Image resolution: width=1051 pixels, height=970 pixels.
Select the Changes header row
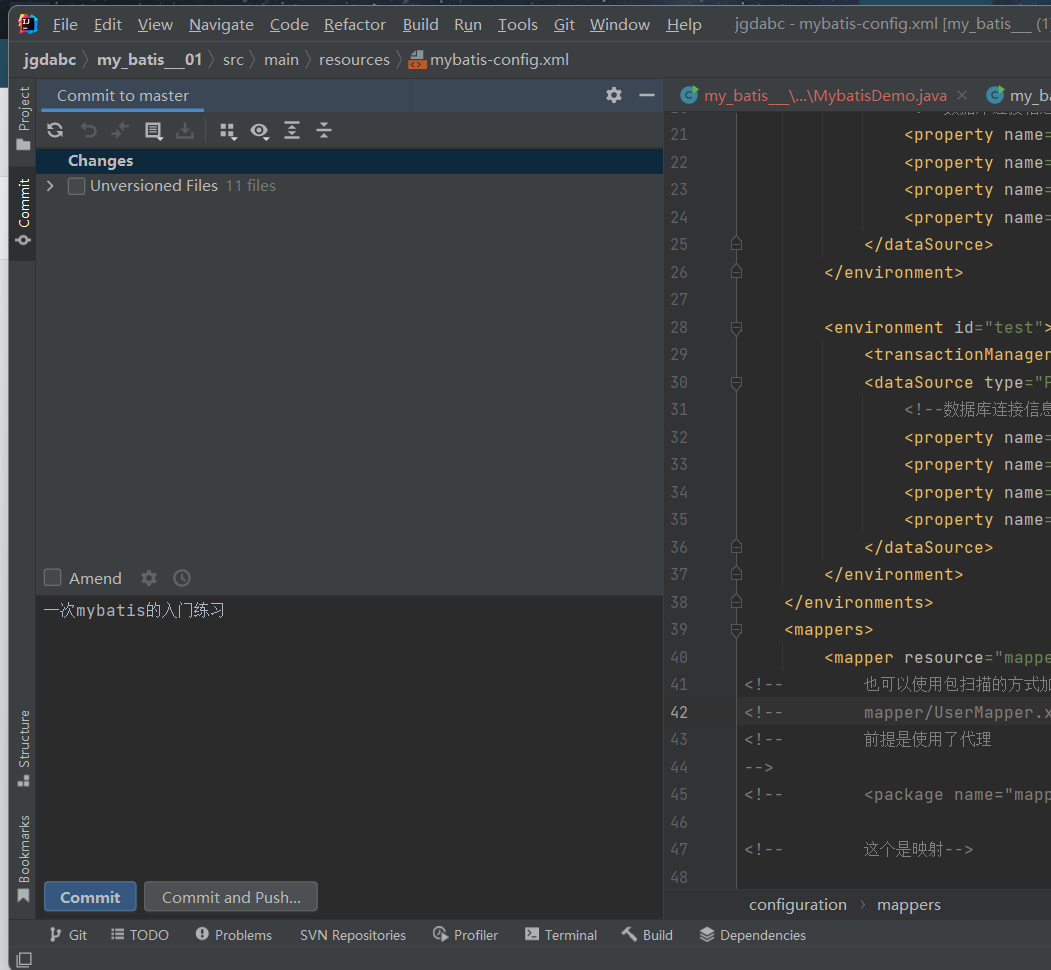click(x=349, y=161)
